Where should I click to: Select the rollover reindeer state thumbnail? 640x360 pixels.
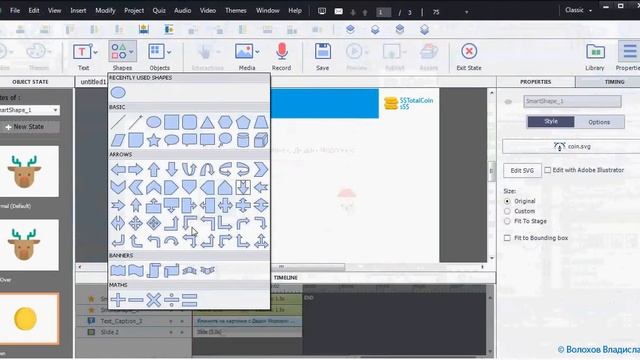(29, 245)
